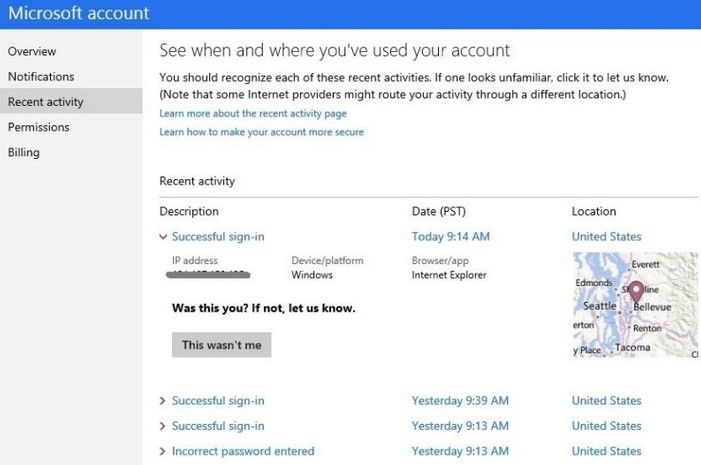Click the location pin on the map
Screen dimensions: 701x465
tap(636, 292)
